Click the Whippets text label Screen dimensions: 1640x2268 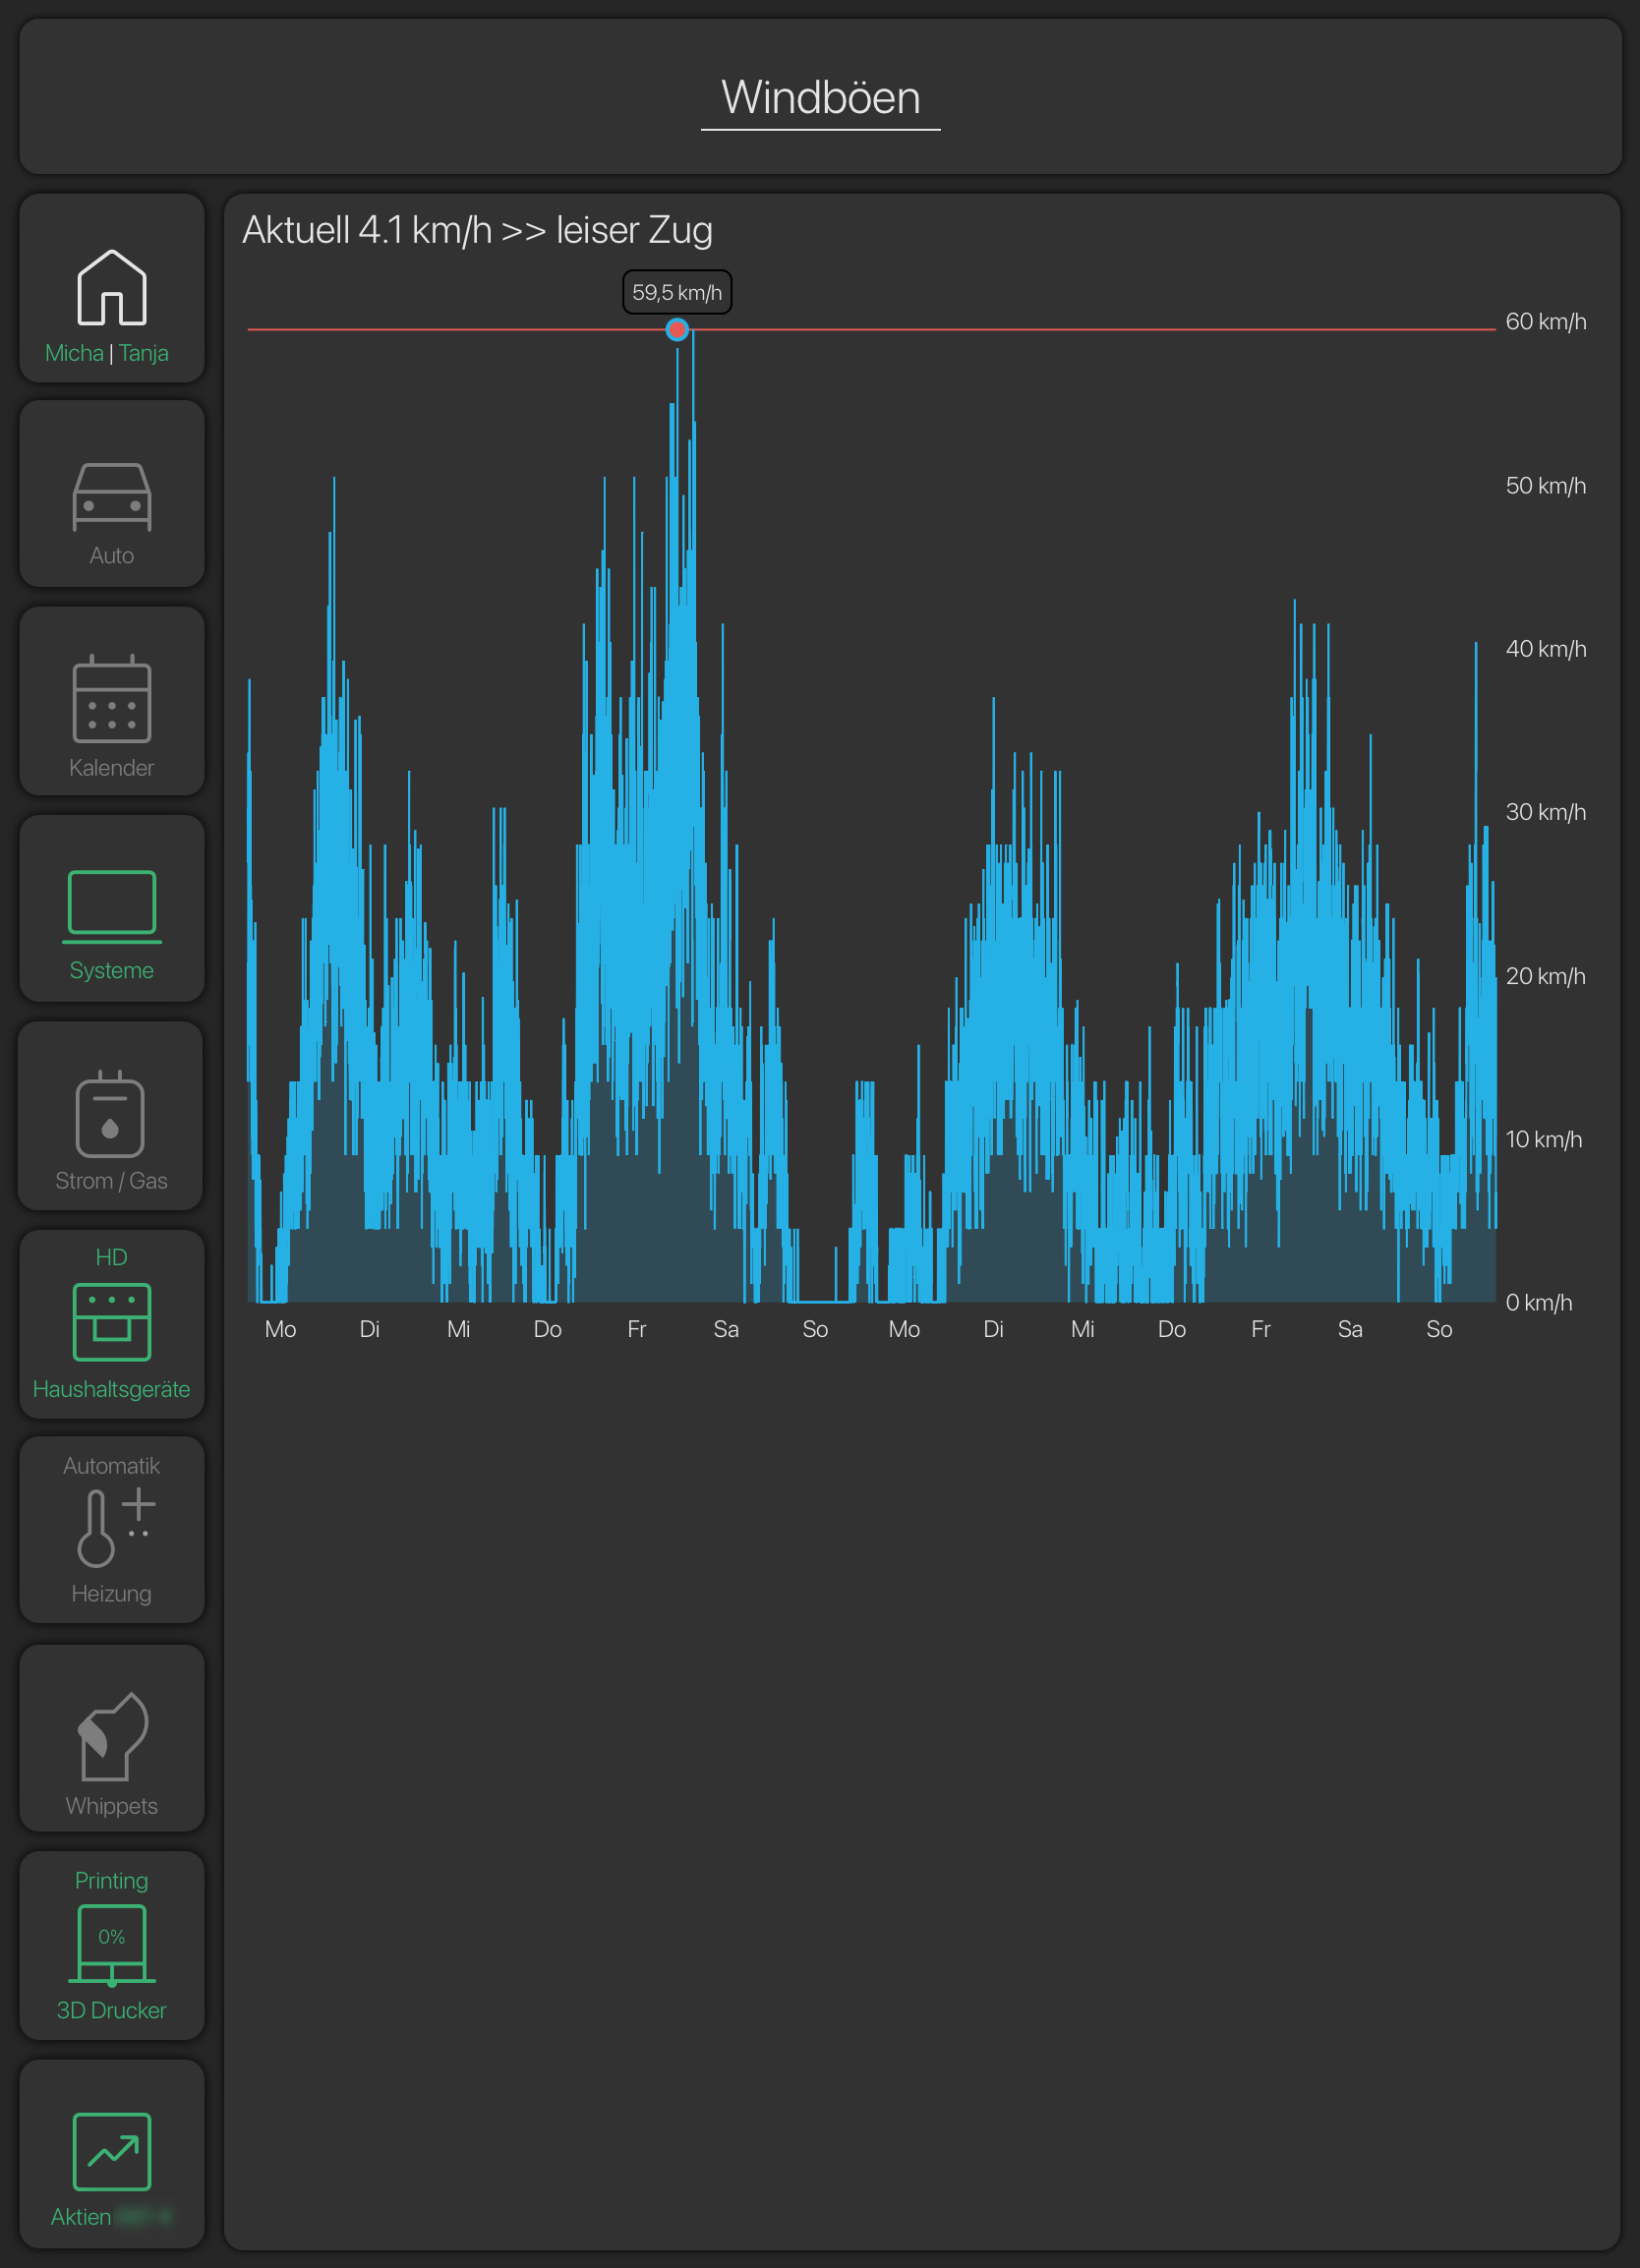point(112,1806)
